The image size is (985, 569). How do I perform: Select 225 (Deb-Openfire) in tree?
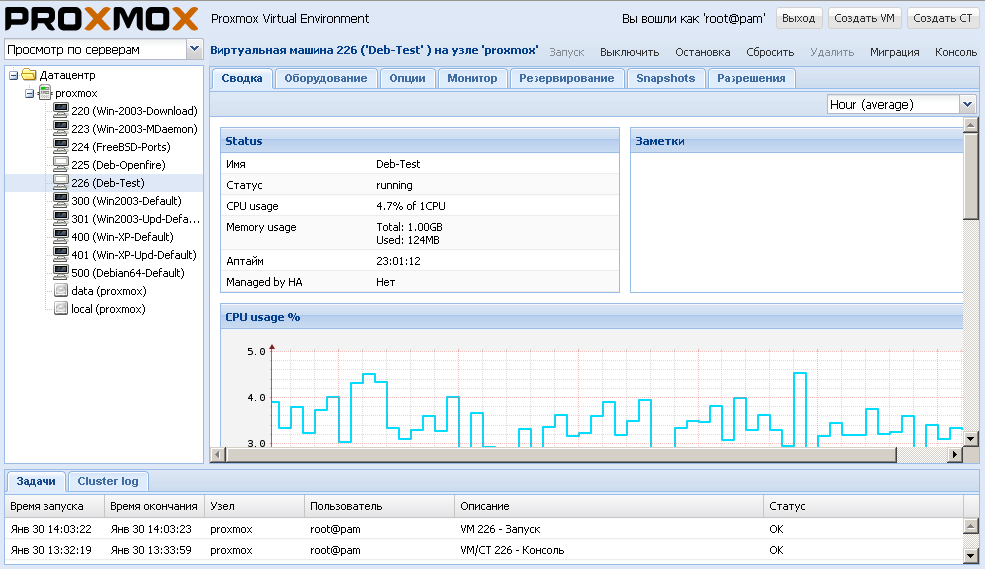coord(118,165)
